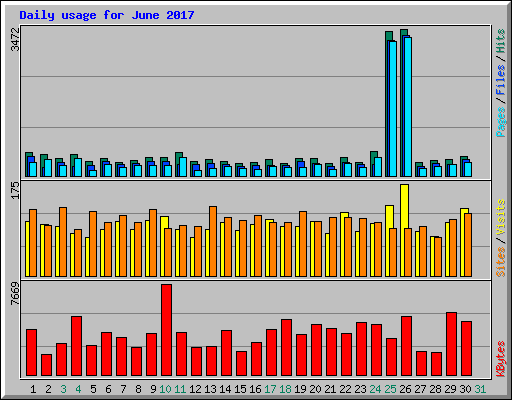Click the 'Daily usage for June 2017' title
Viewport: 512px width, 400px height.
coord(107,15)
